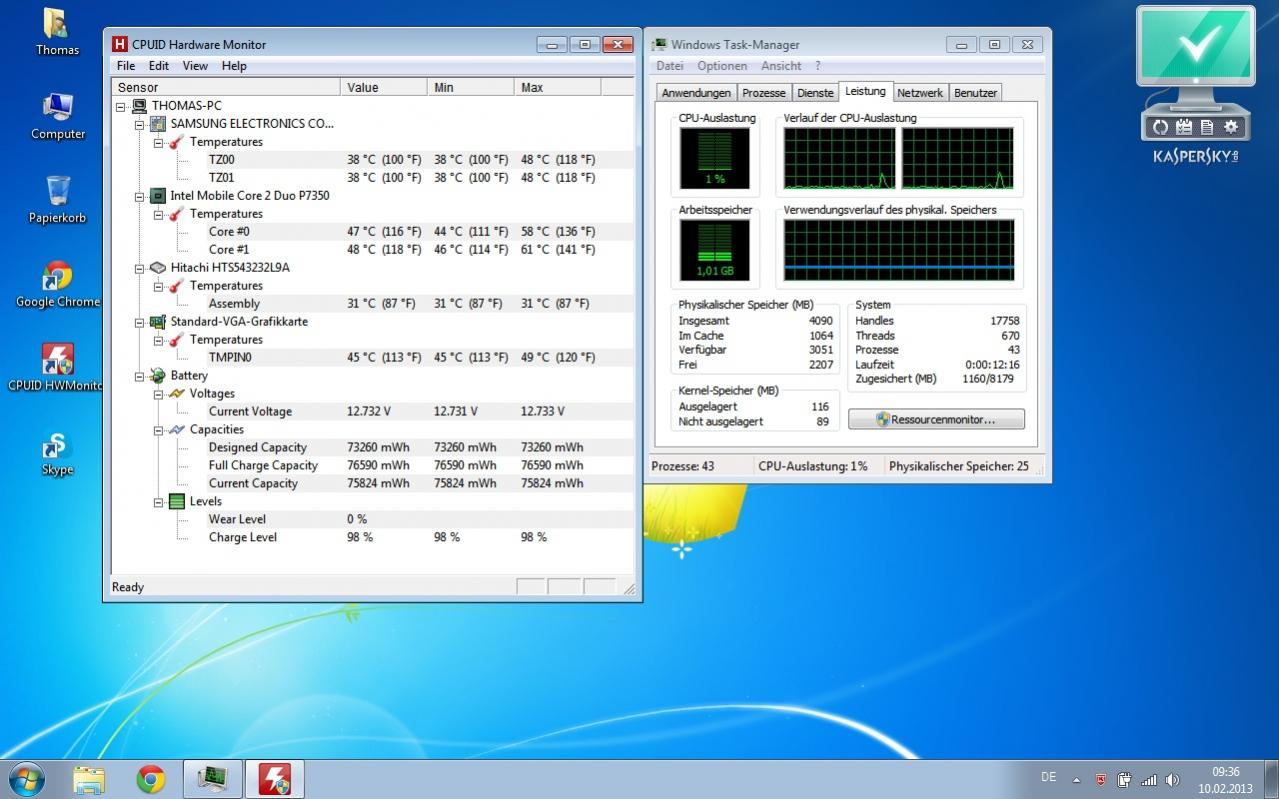Collapse the Voltages branch under Battery
This screenshot has height=799, width=1279.
point(157,394)
